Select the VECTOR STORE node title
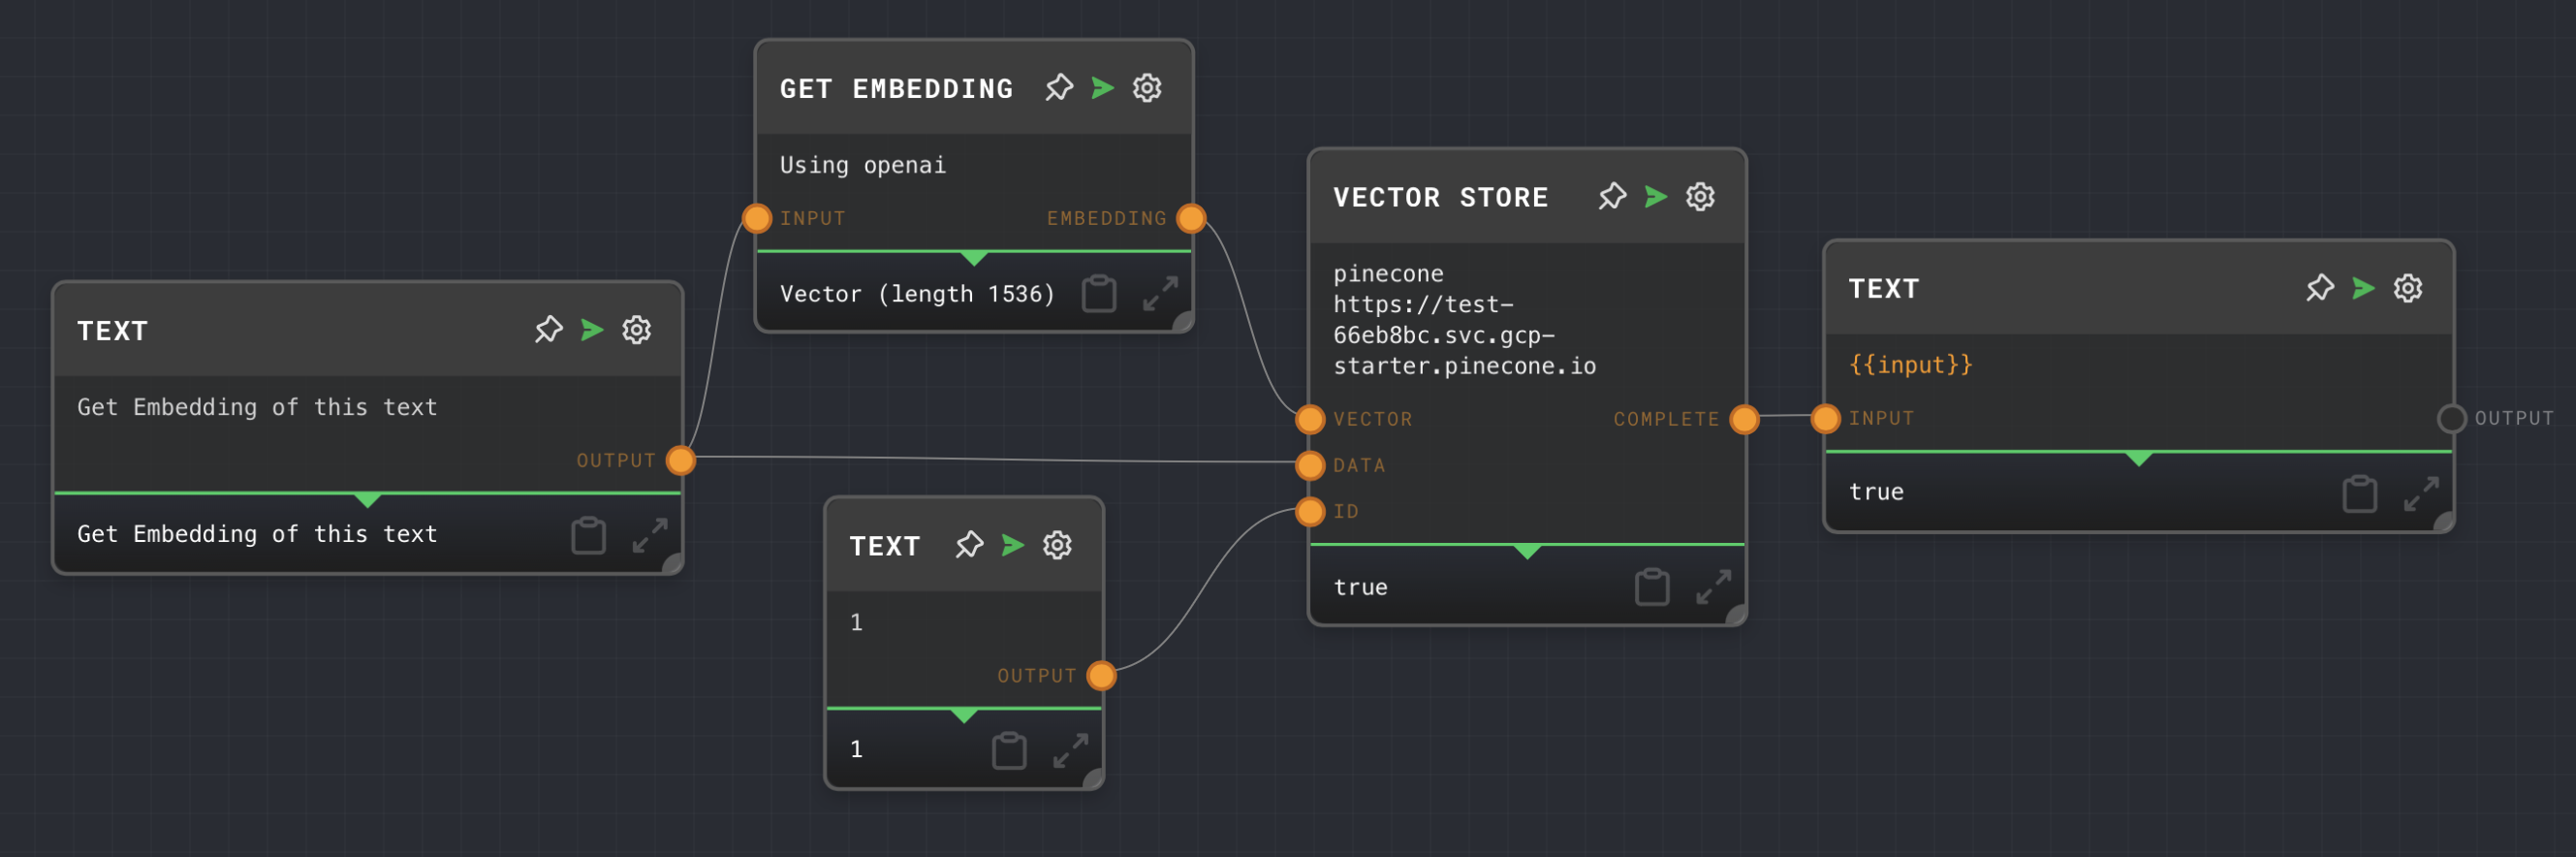 point(1441,197)
